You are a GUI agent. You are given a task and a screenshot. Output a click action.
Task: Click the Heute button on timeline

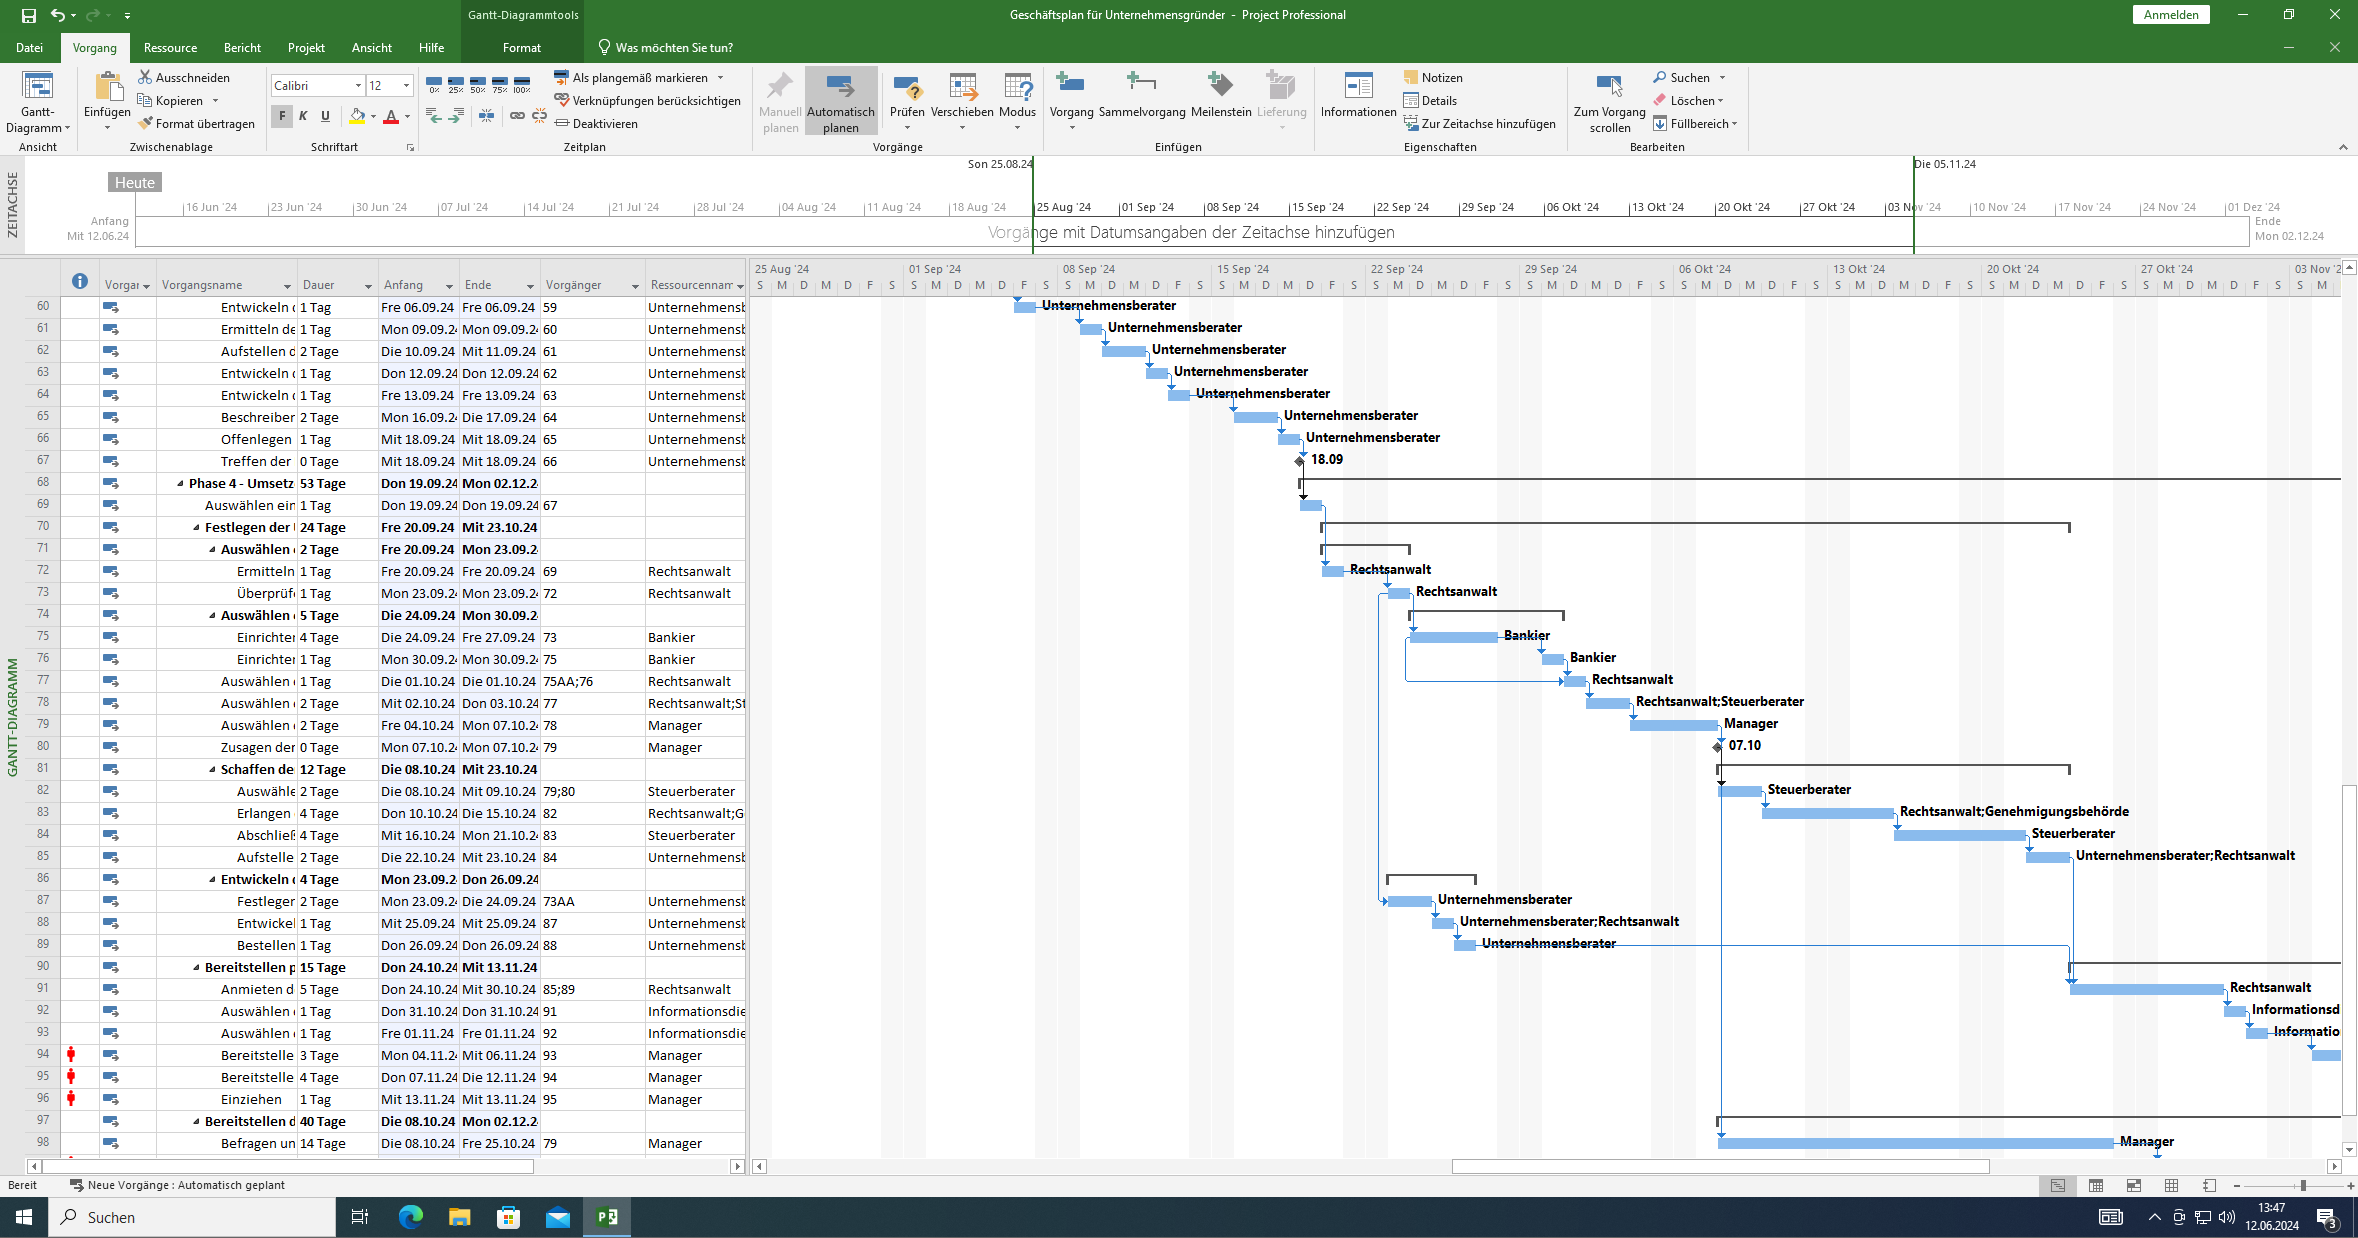point(134,182)
